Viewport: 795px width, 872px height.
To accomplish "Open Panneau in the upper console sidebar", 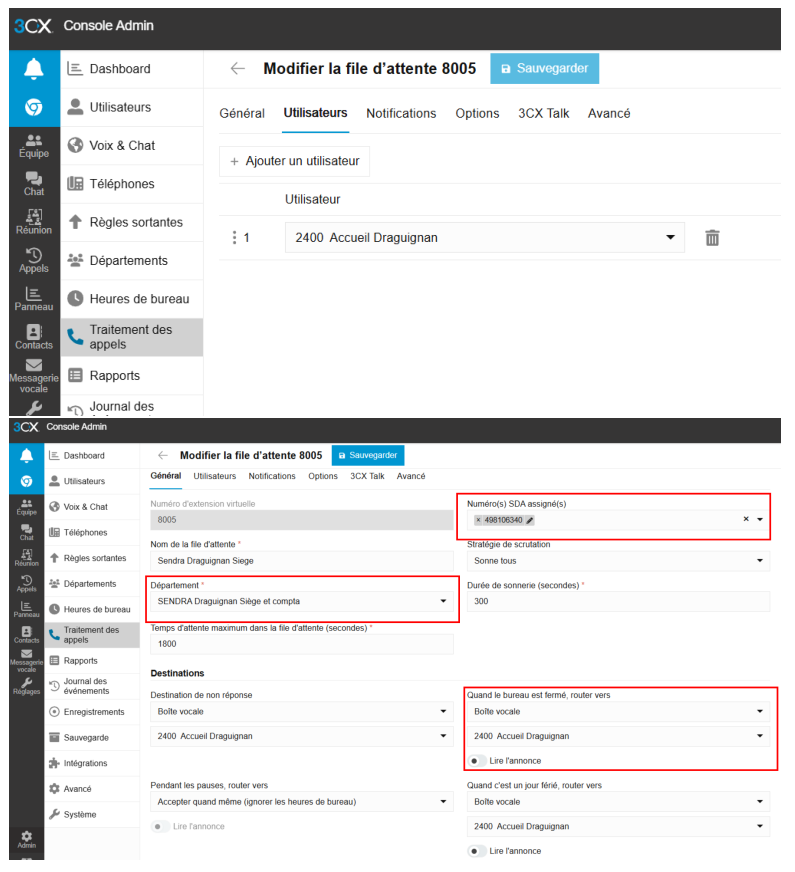I will tap(34, 299).
